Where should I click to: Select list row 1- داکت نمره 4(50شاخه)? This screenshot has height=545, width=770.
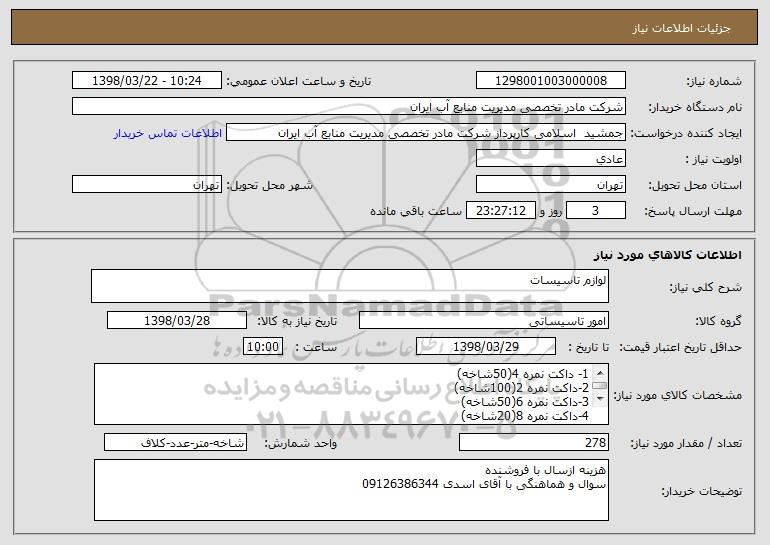522,374
